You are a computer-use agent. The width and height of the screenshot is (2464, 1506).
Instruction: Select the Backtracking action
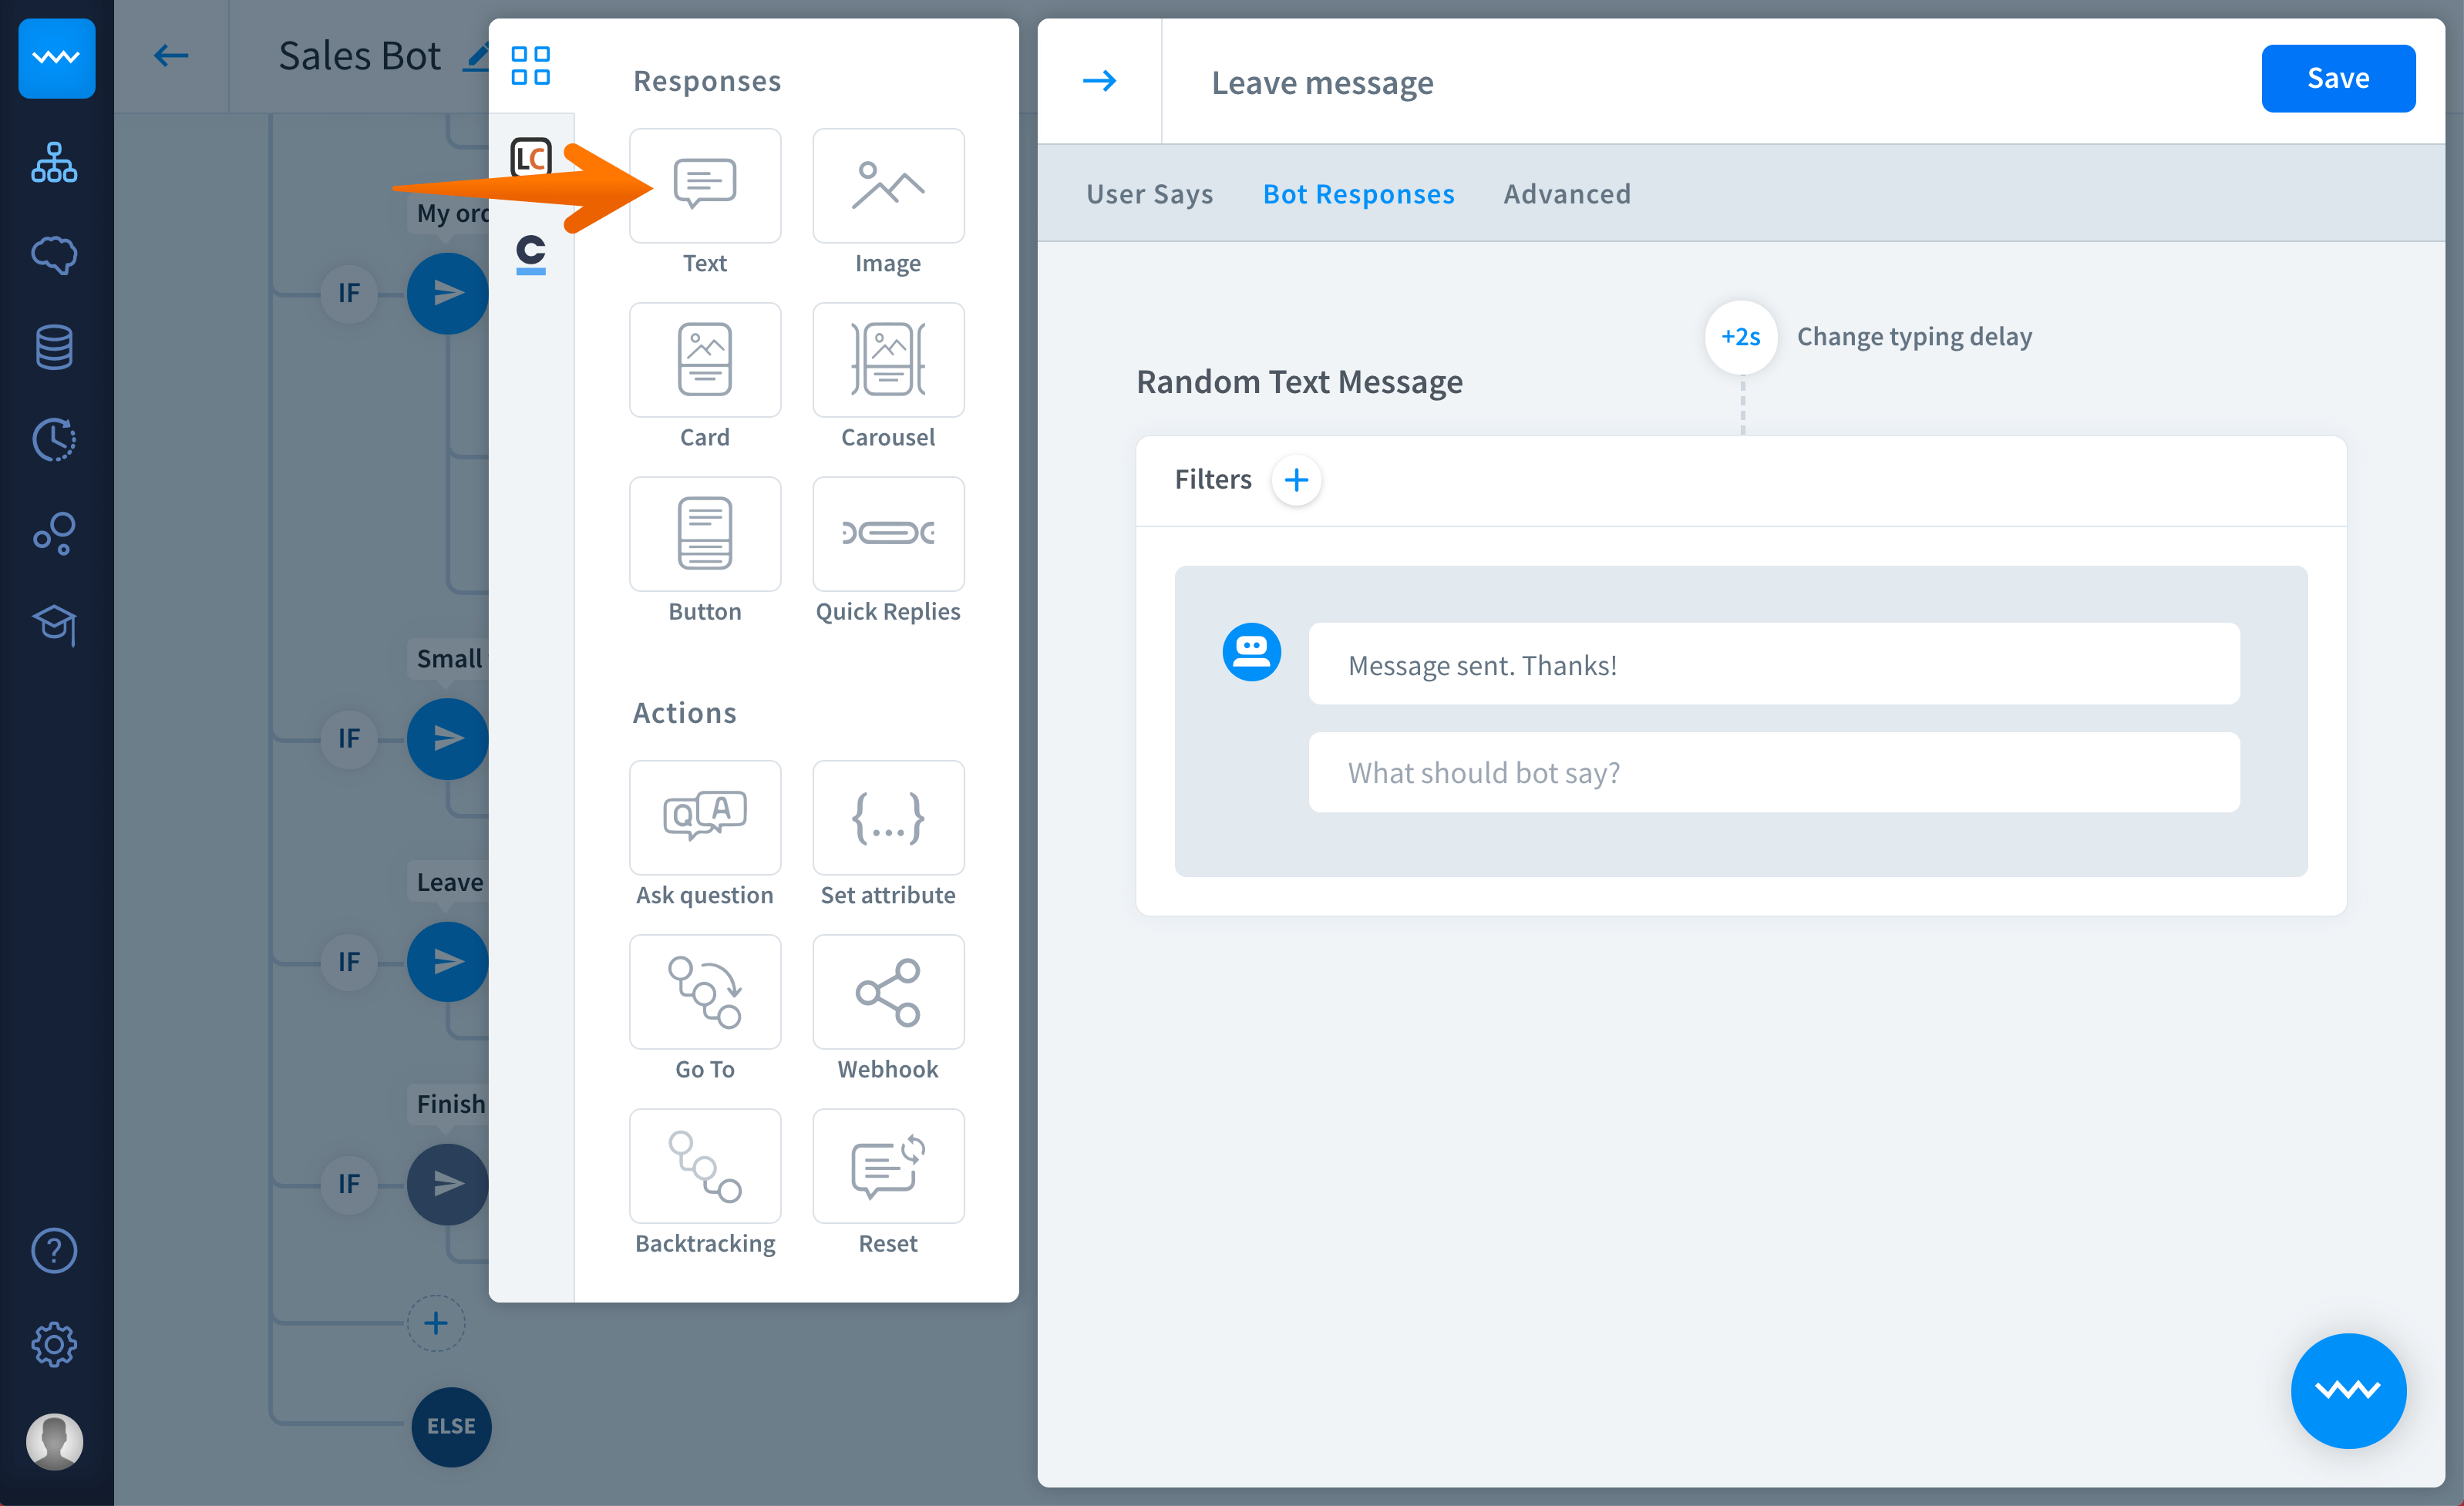pos(704,1165)
